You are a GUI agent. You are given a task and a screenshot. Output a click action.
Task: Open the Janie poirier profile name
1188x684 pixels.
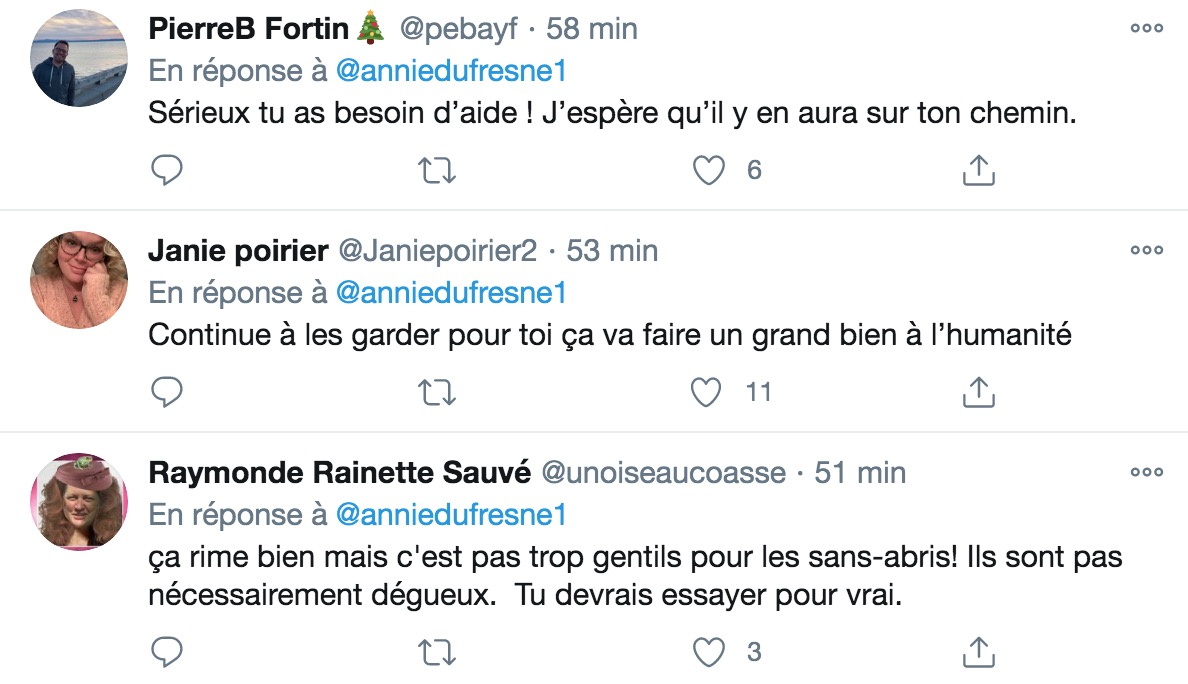coord(238,250)
